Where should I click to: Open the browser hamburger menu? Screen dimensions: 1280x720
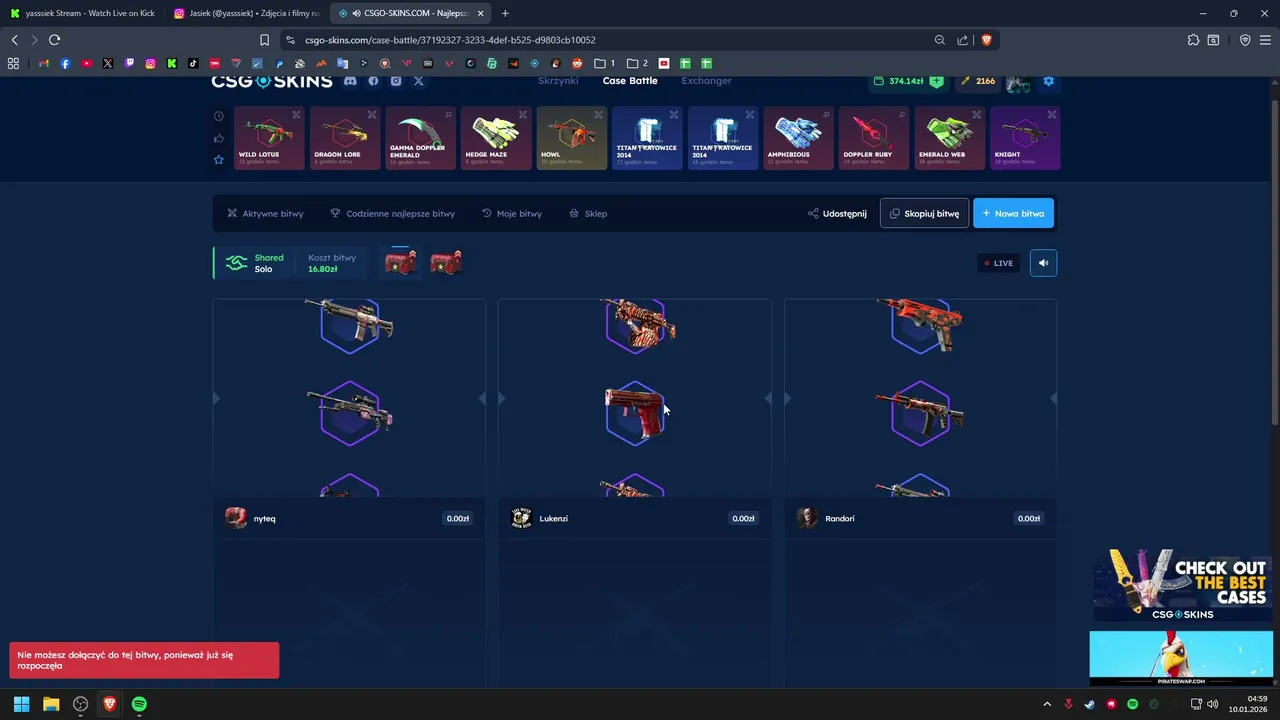tap(1266, 40)
